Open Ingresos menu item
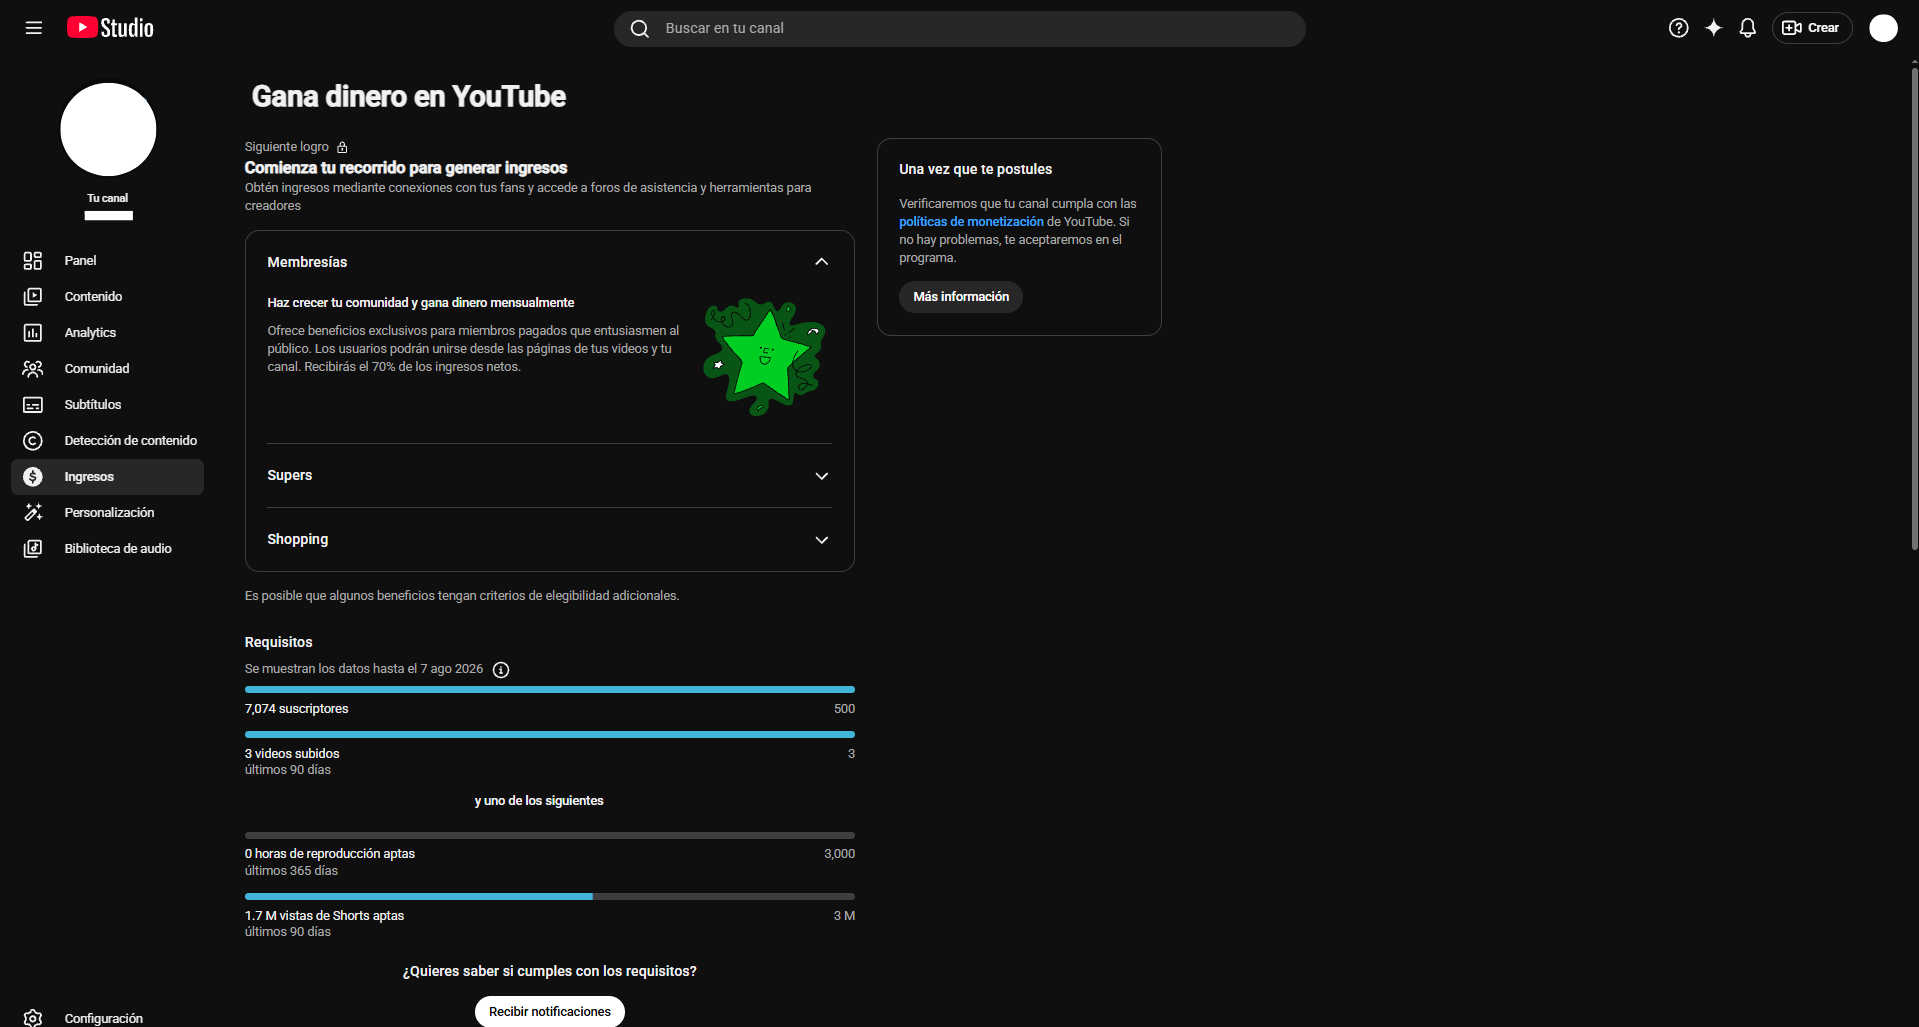1919x1027 pixels. point(107,477)
